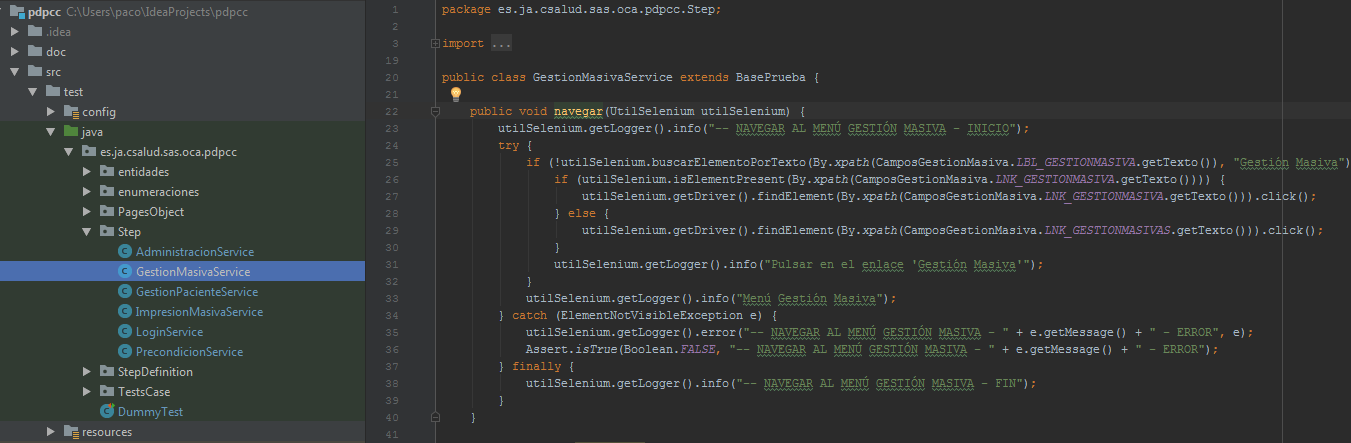Select PrecondicionService file
Image resolution: width=1351 pixels, height=443 pixels.
(x=189, y=352)
